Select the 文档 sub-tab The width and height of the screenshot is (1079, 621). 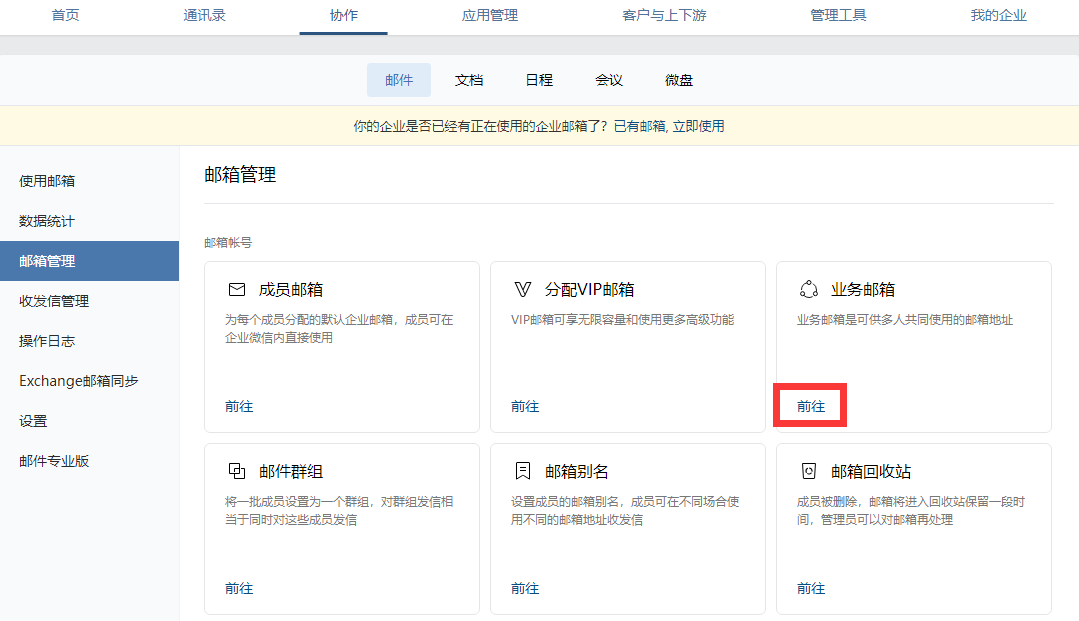[469, 80]
